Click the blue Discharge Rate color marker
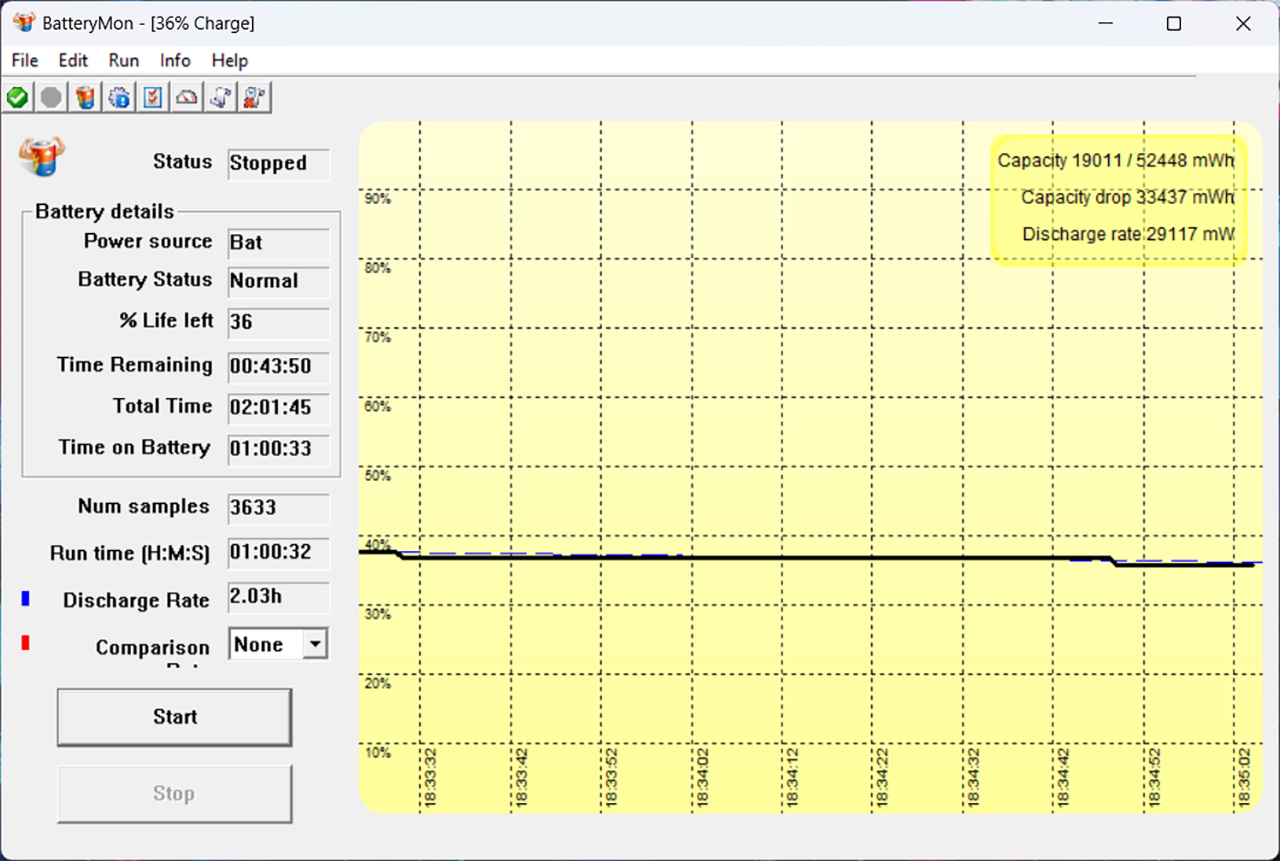The height and width of the screenshot is (861, 1280). click(x=25, y=599)
